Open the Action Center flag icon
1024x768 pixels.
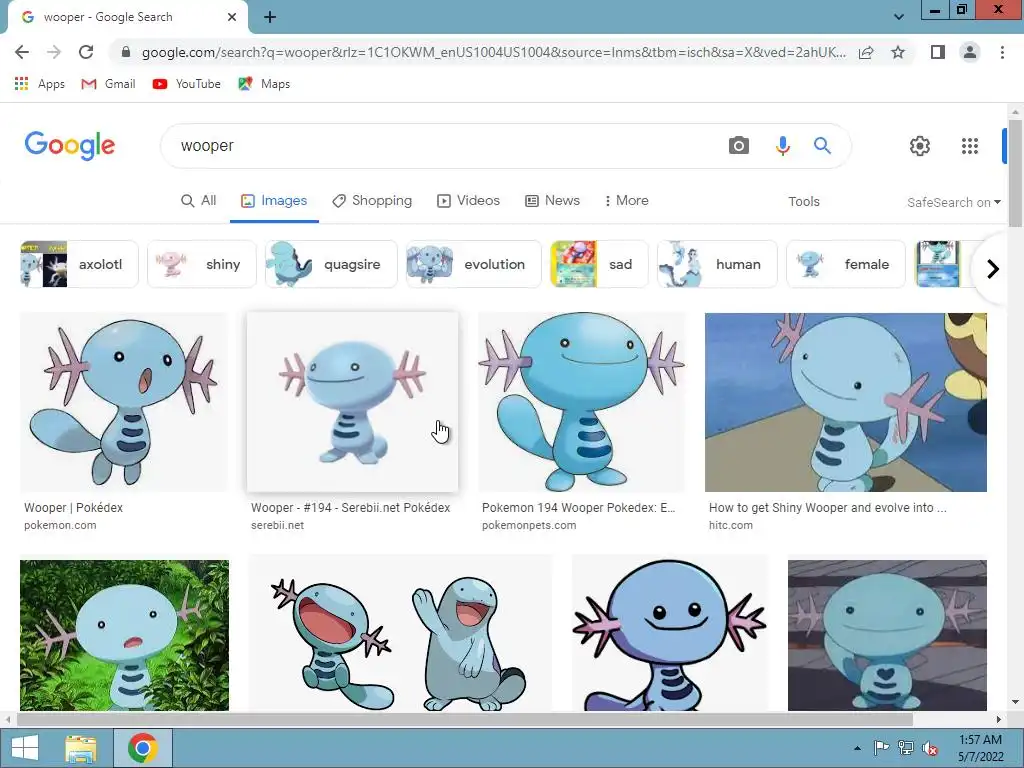[881, 748]
